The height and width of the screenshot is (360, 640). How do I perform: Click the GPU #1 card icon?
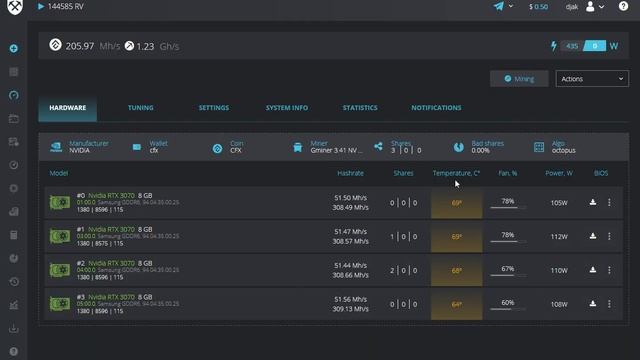pos(60,236)
